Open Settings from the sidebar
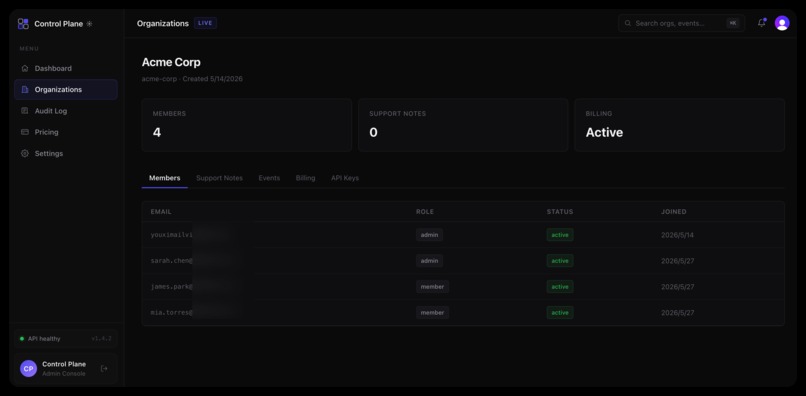 coord(66,154)
